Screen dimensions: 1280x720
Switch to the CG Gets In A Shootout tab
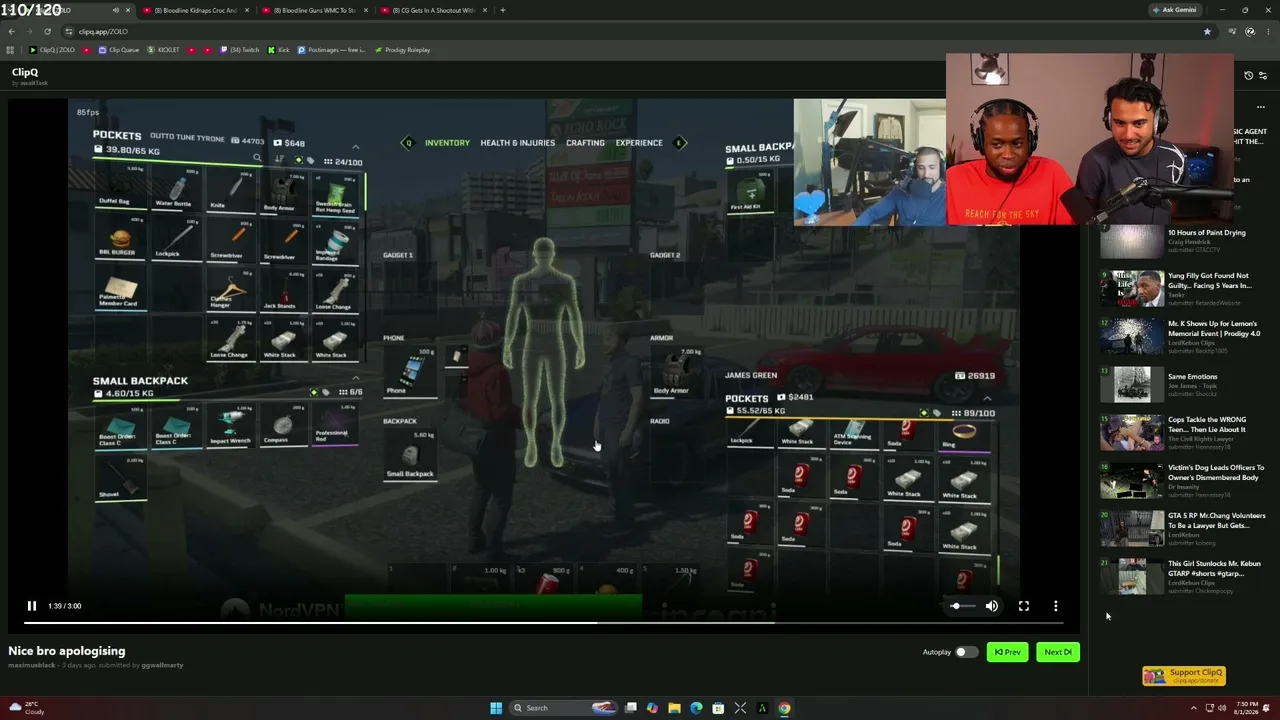[x=433, y=10]
